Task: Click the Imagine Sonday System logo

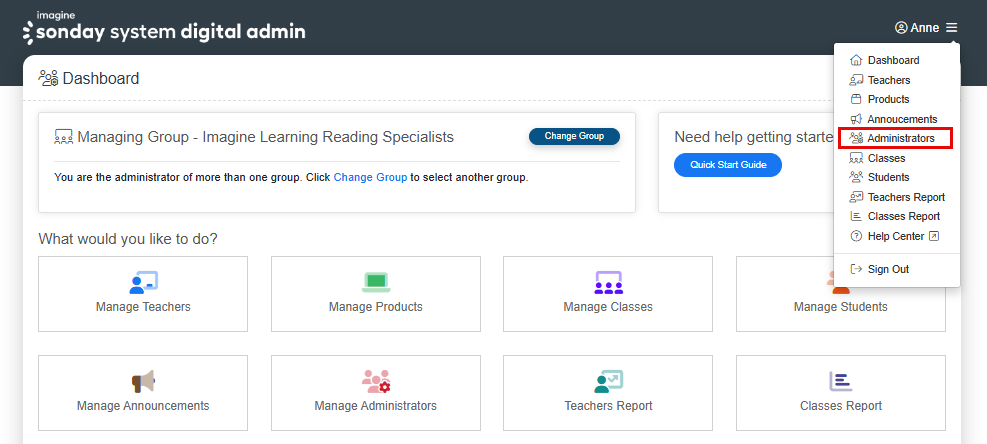Action: click(x=164, y=28)
